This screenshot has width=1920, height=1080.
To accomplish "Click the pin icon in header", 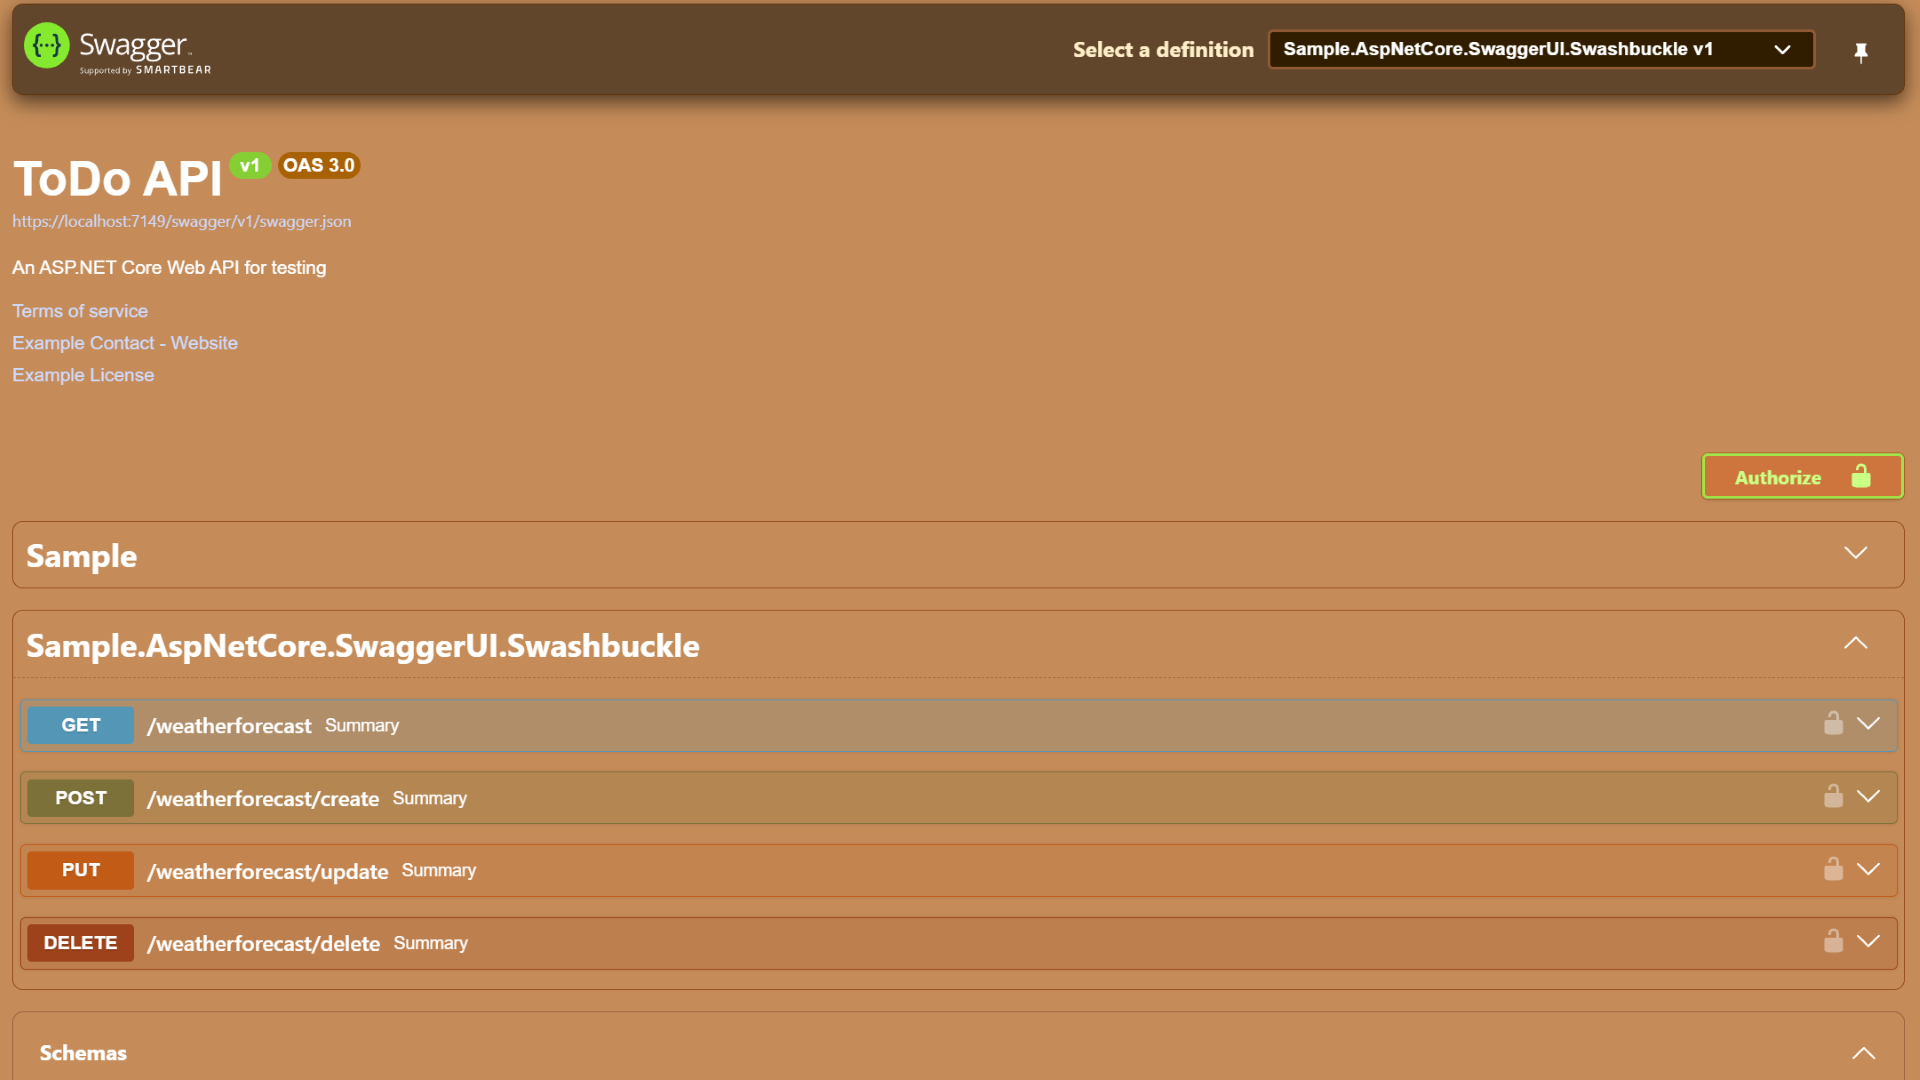I will [1861, 52].
